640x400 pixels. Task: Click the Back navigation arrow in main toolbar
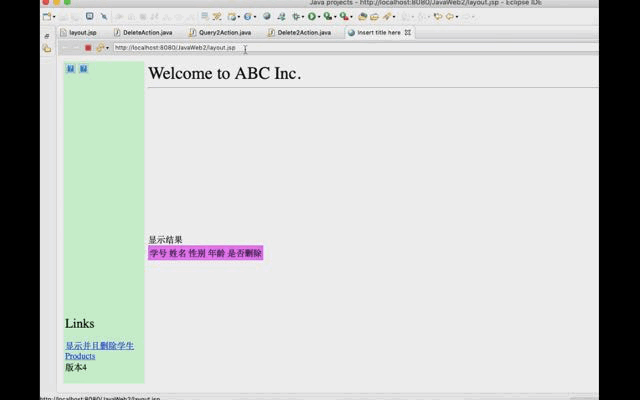(x=450, y=16)
